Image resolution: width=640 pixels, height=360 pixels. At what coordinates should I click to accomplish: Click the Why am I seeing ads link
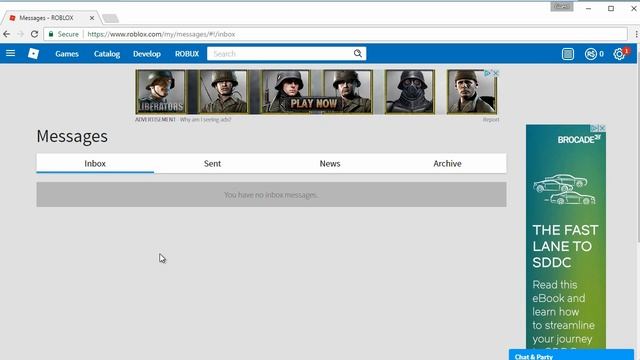click(x=205, y=120)
